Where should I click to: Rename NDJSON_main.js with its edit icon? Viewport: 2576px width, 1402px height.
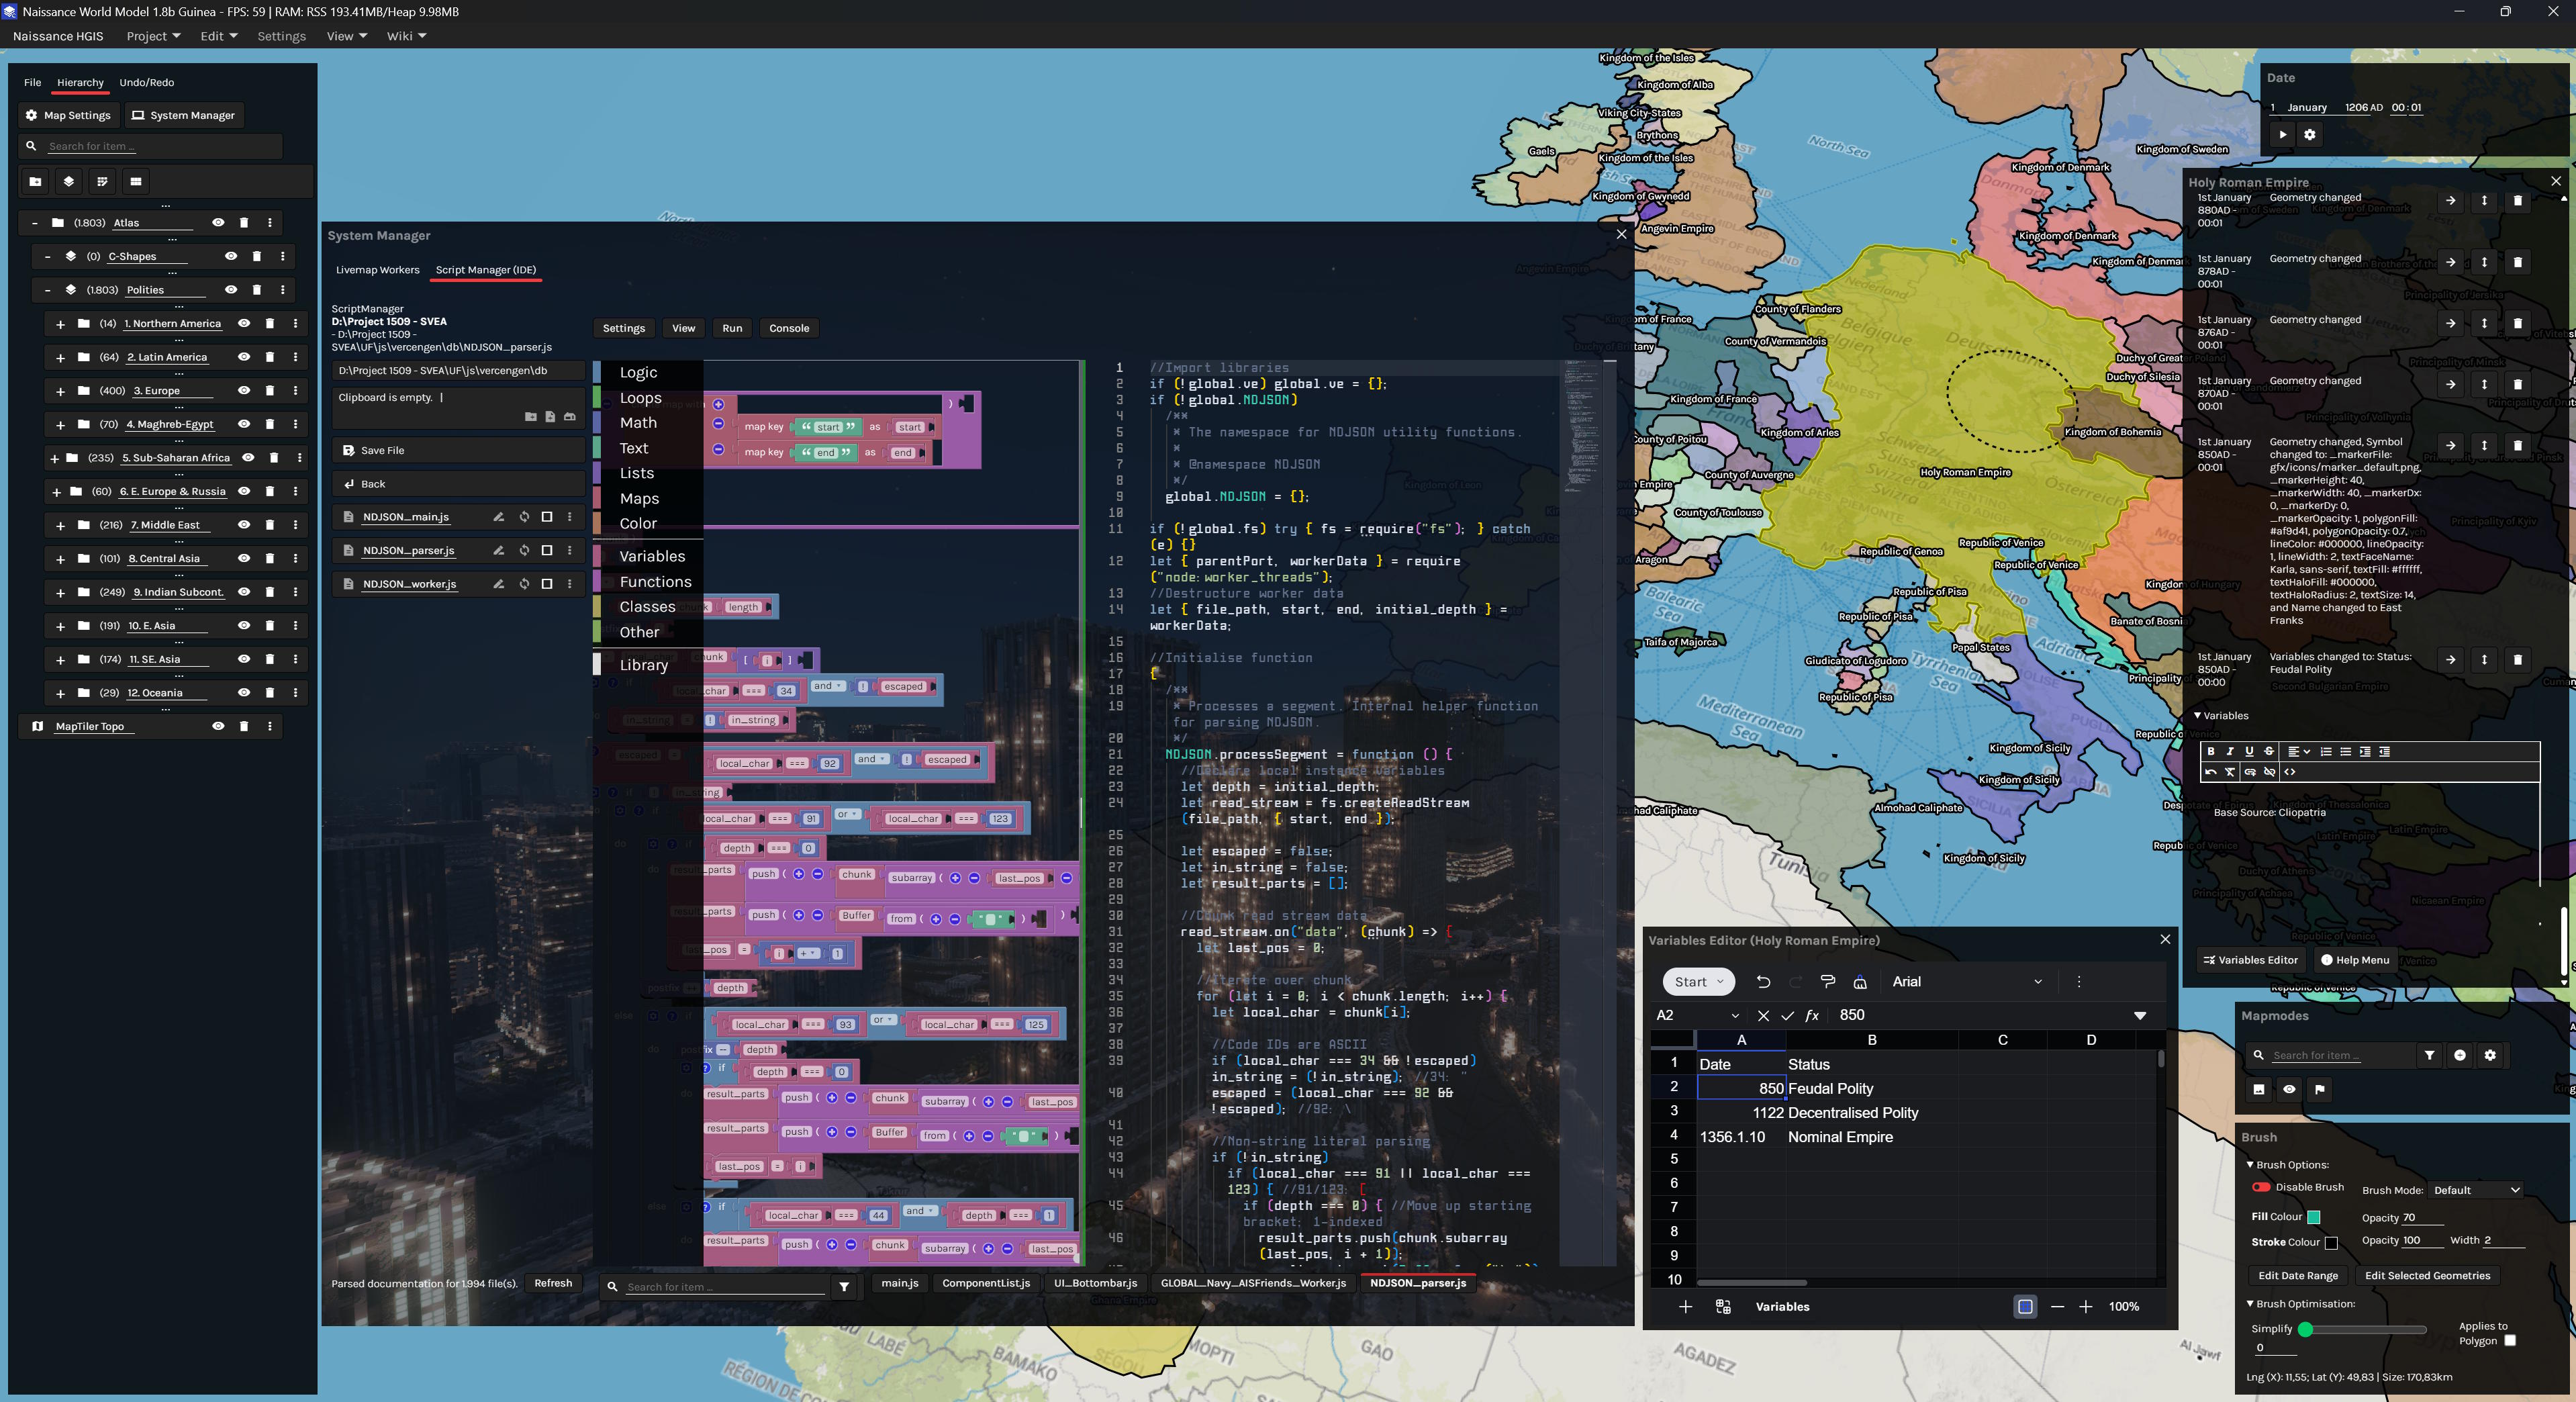498,517
